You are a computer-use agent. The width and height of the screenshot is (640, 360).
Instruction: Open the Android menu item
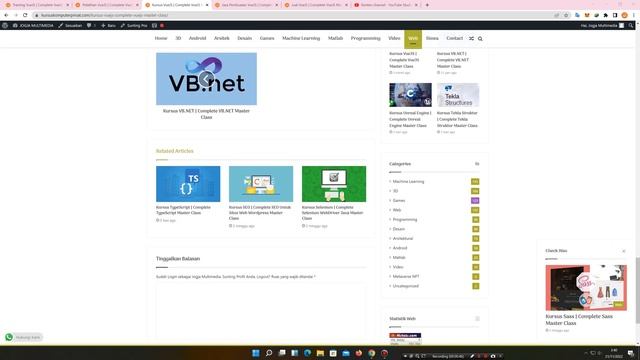(x=197, y=38)
